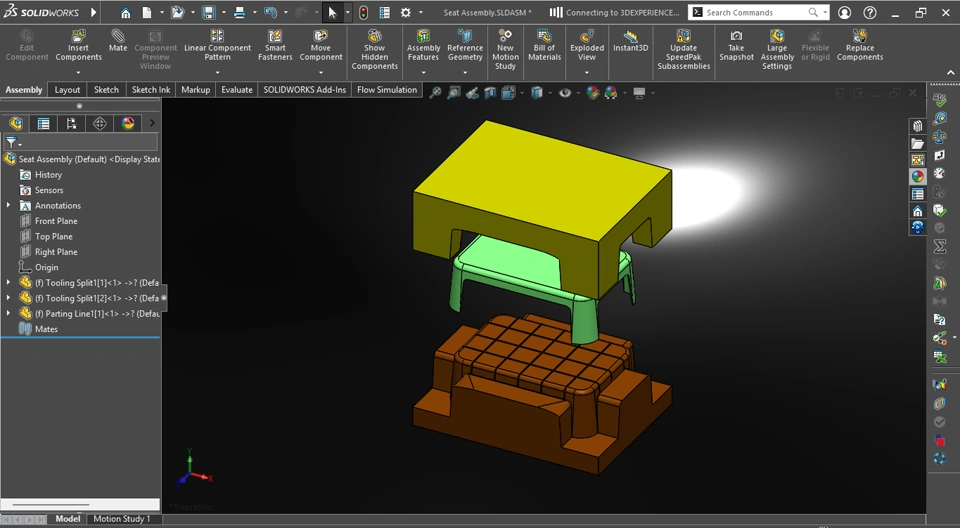Image resolution: width=960 pixels, height=528 pixels.
Task: Select Front Plane in the feature tree
Action: click(x=56, y=221)
